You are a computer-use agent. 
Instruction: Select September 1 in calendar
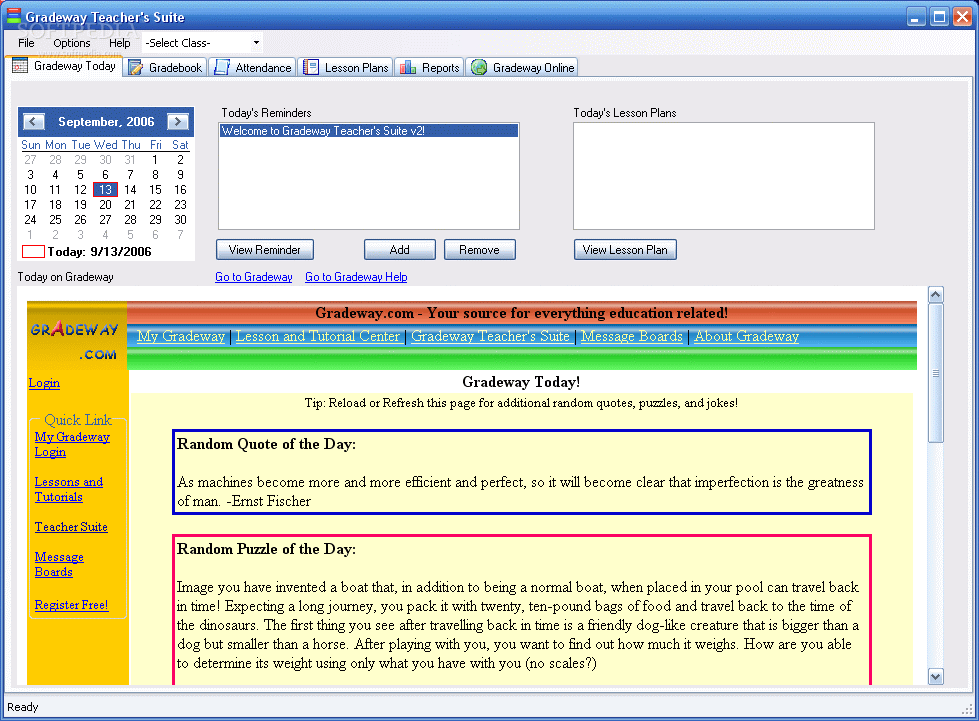pos(155,160)
